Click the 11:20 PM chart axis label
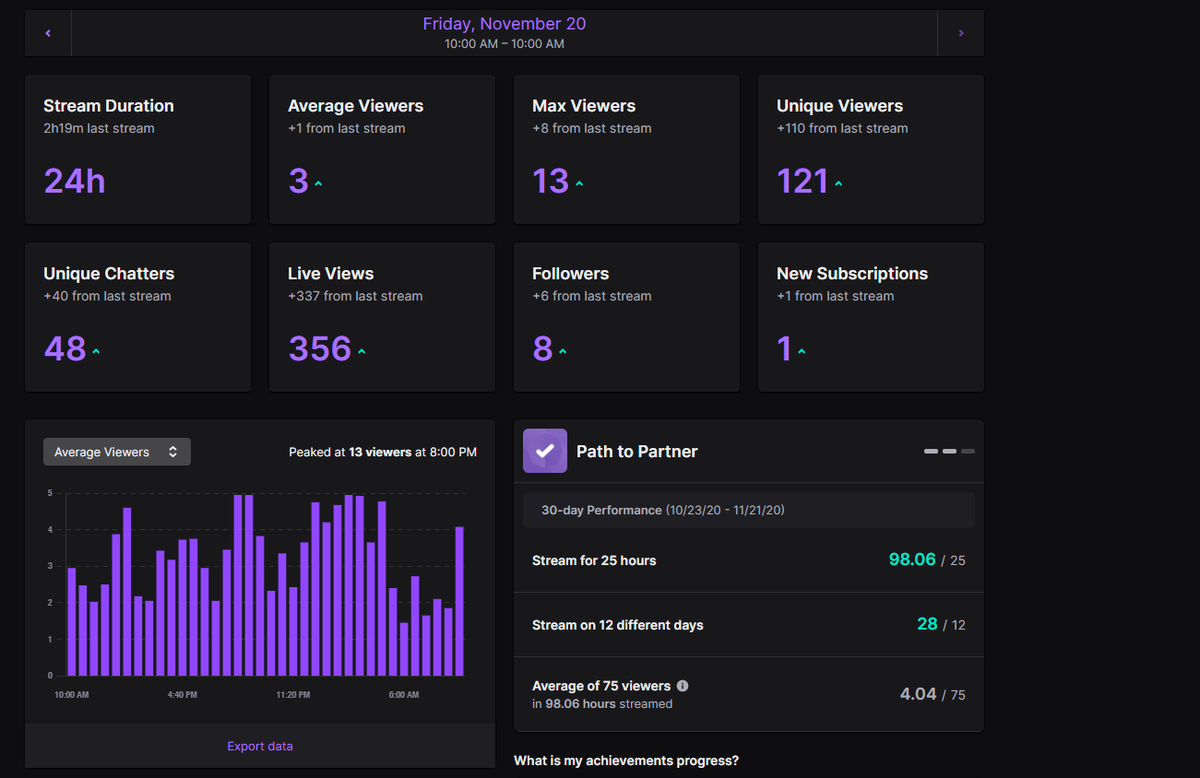The width and height of the screenshot is (1200, 778). [293, 695]
